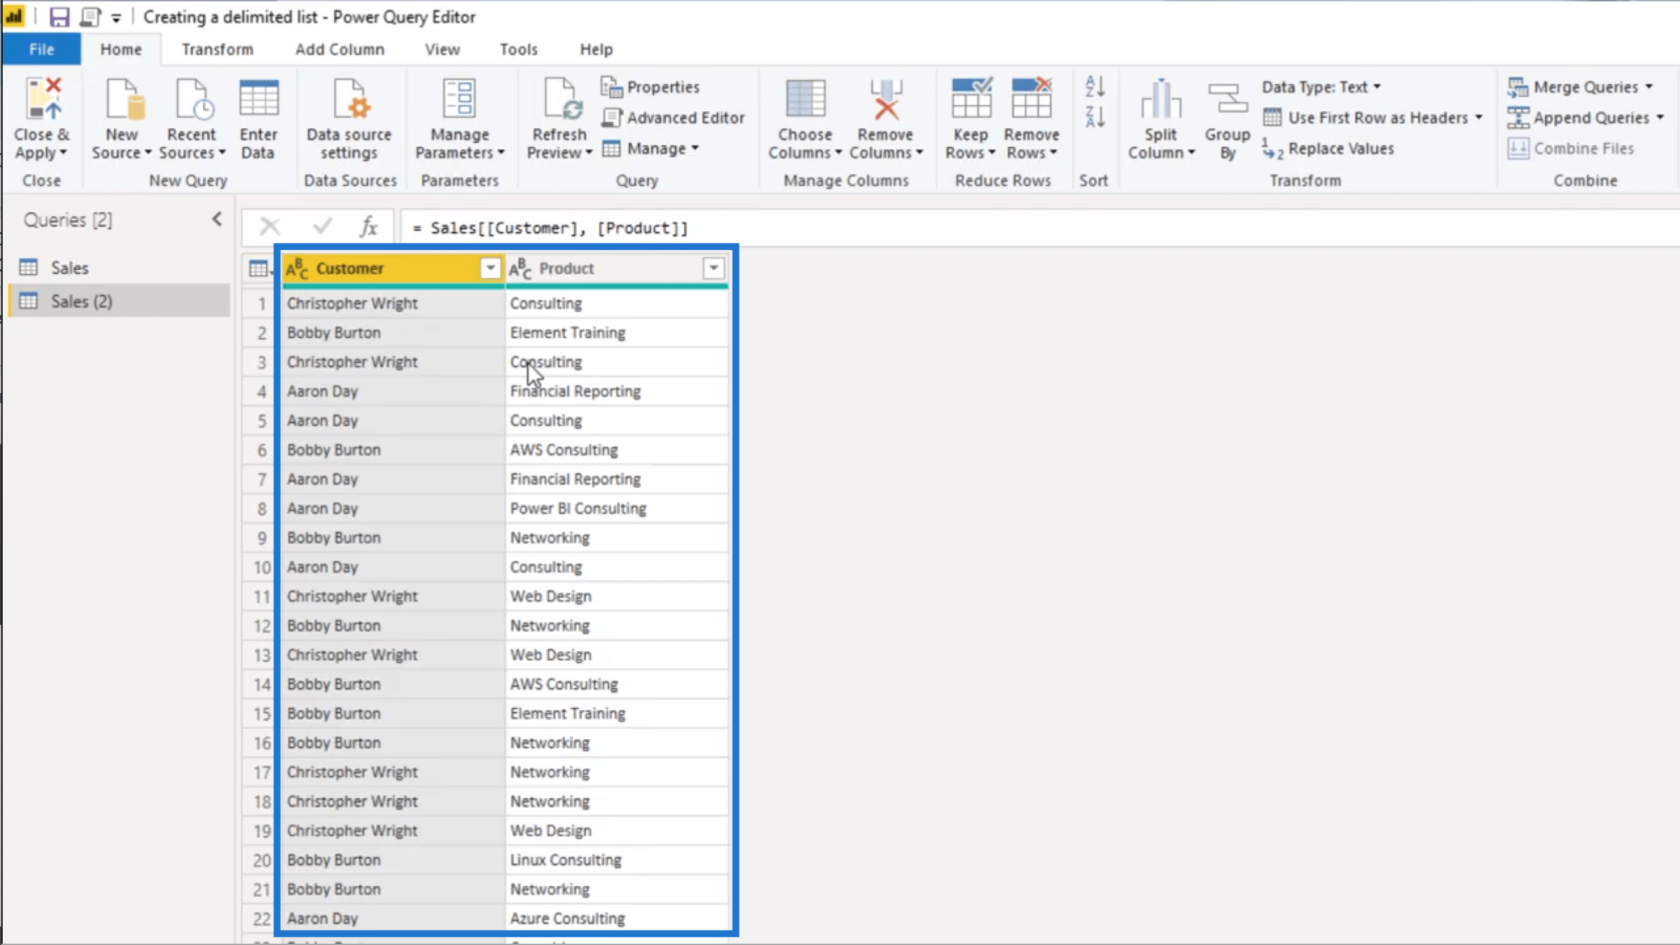Open the Advanced Editor

[x=673, y=118]
